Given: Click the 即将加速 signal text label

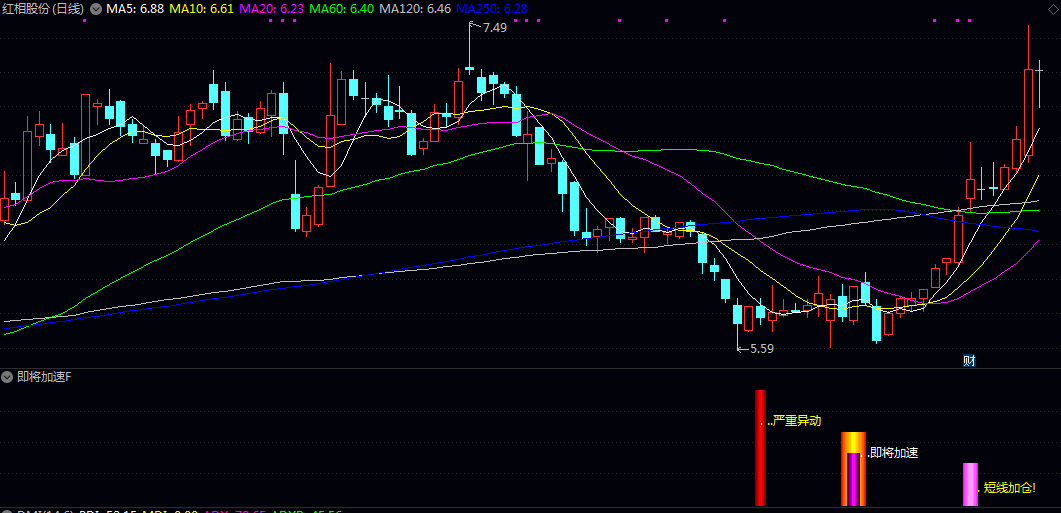Looking at the screenshot, I should coord(893,453).
